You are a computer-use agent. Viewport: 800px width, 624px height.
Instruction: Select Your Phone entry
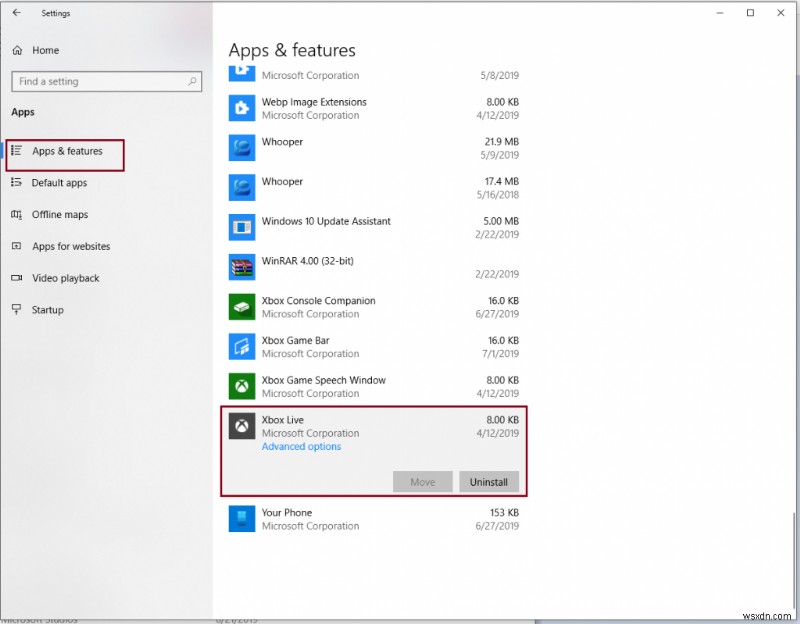374,519
